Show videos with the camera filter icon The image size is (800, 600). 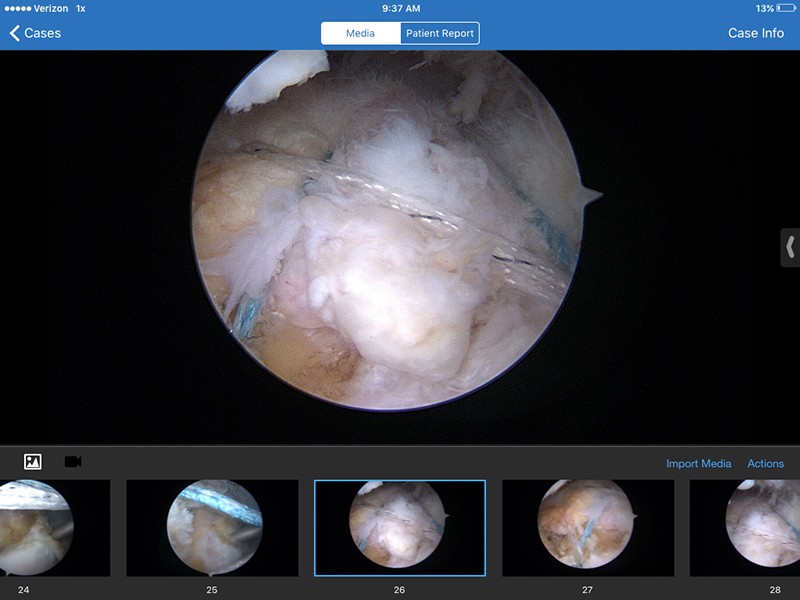click(73, 462)
